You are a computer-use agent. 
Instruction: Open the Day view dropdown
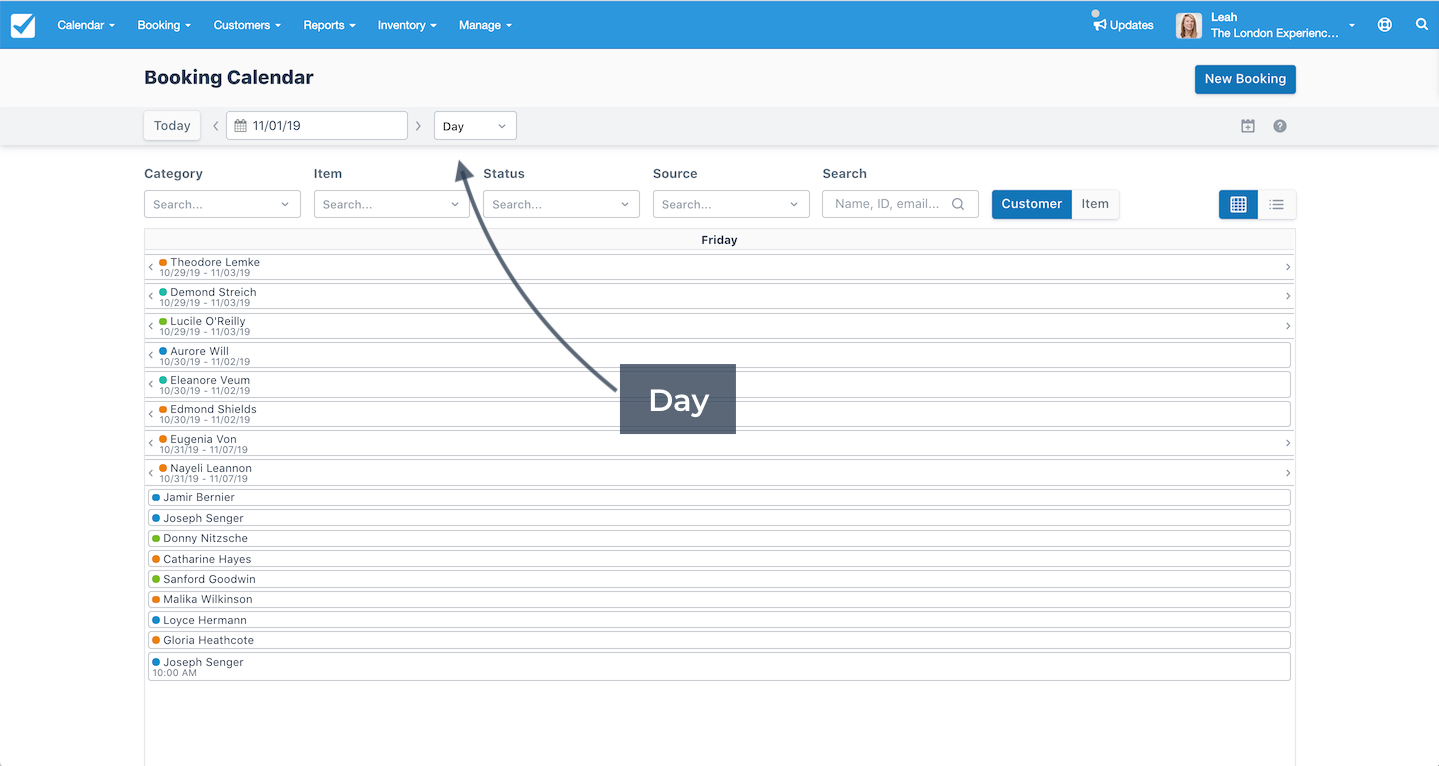(x=475, y=126)
